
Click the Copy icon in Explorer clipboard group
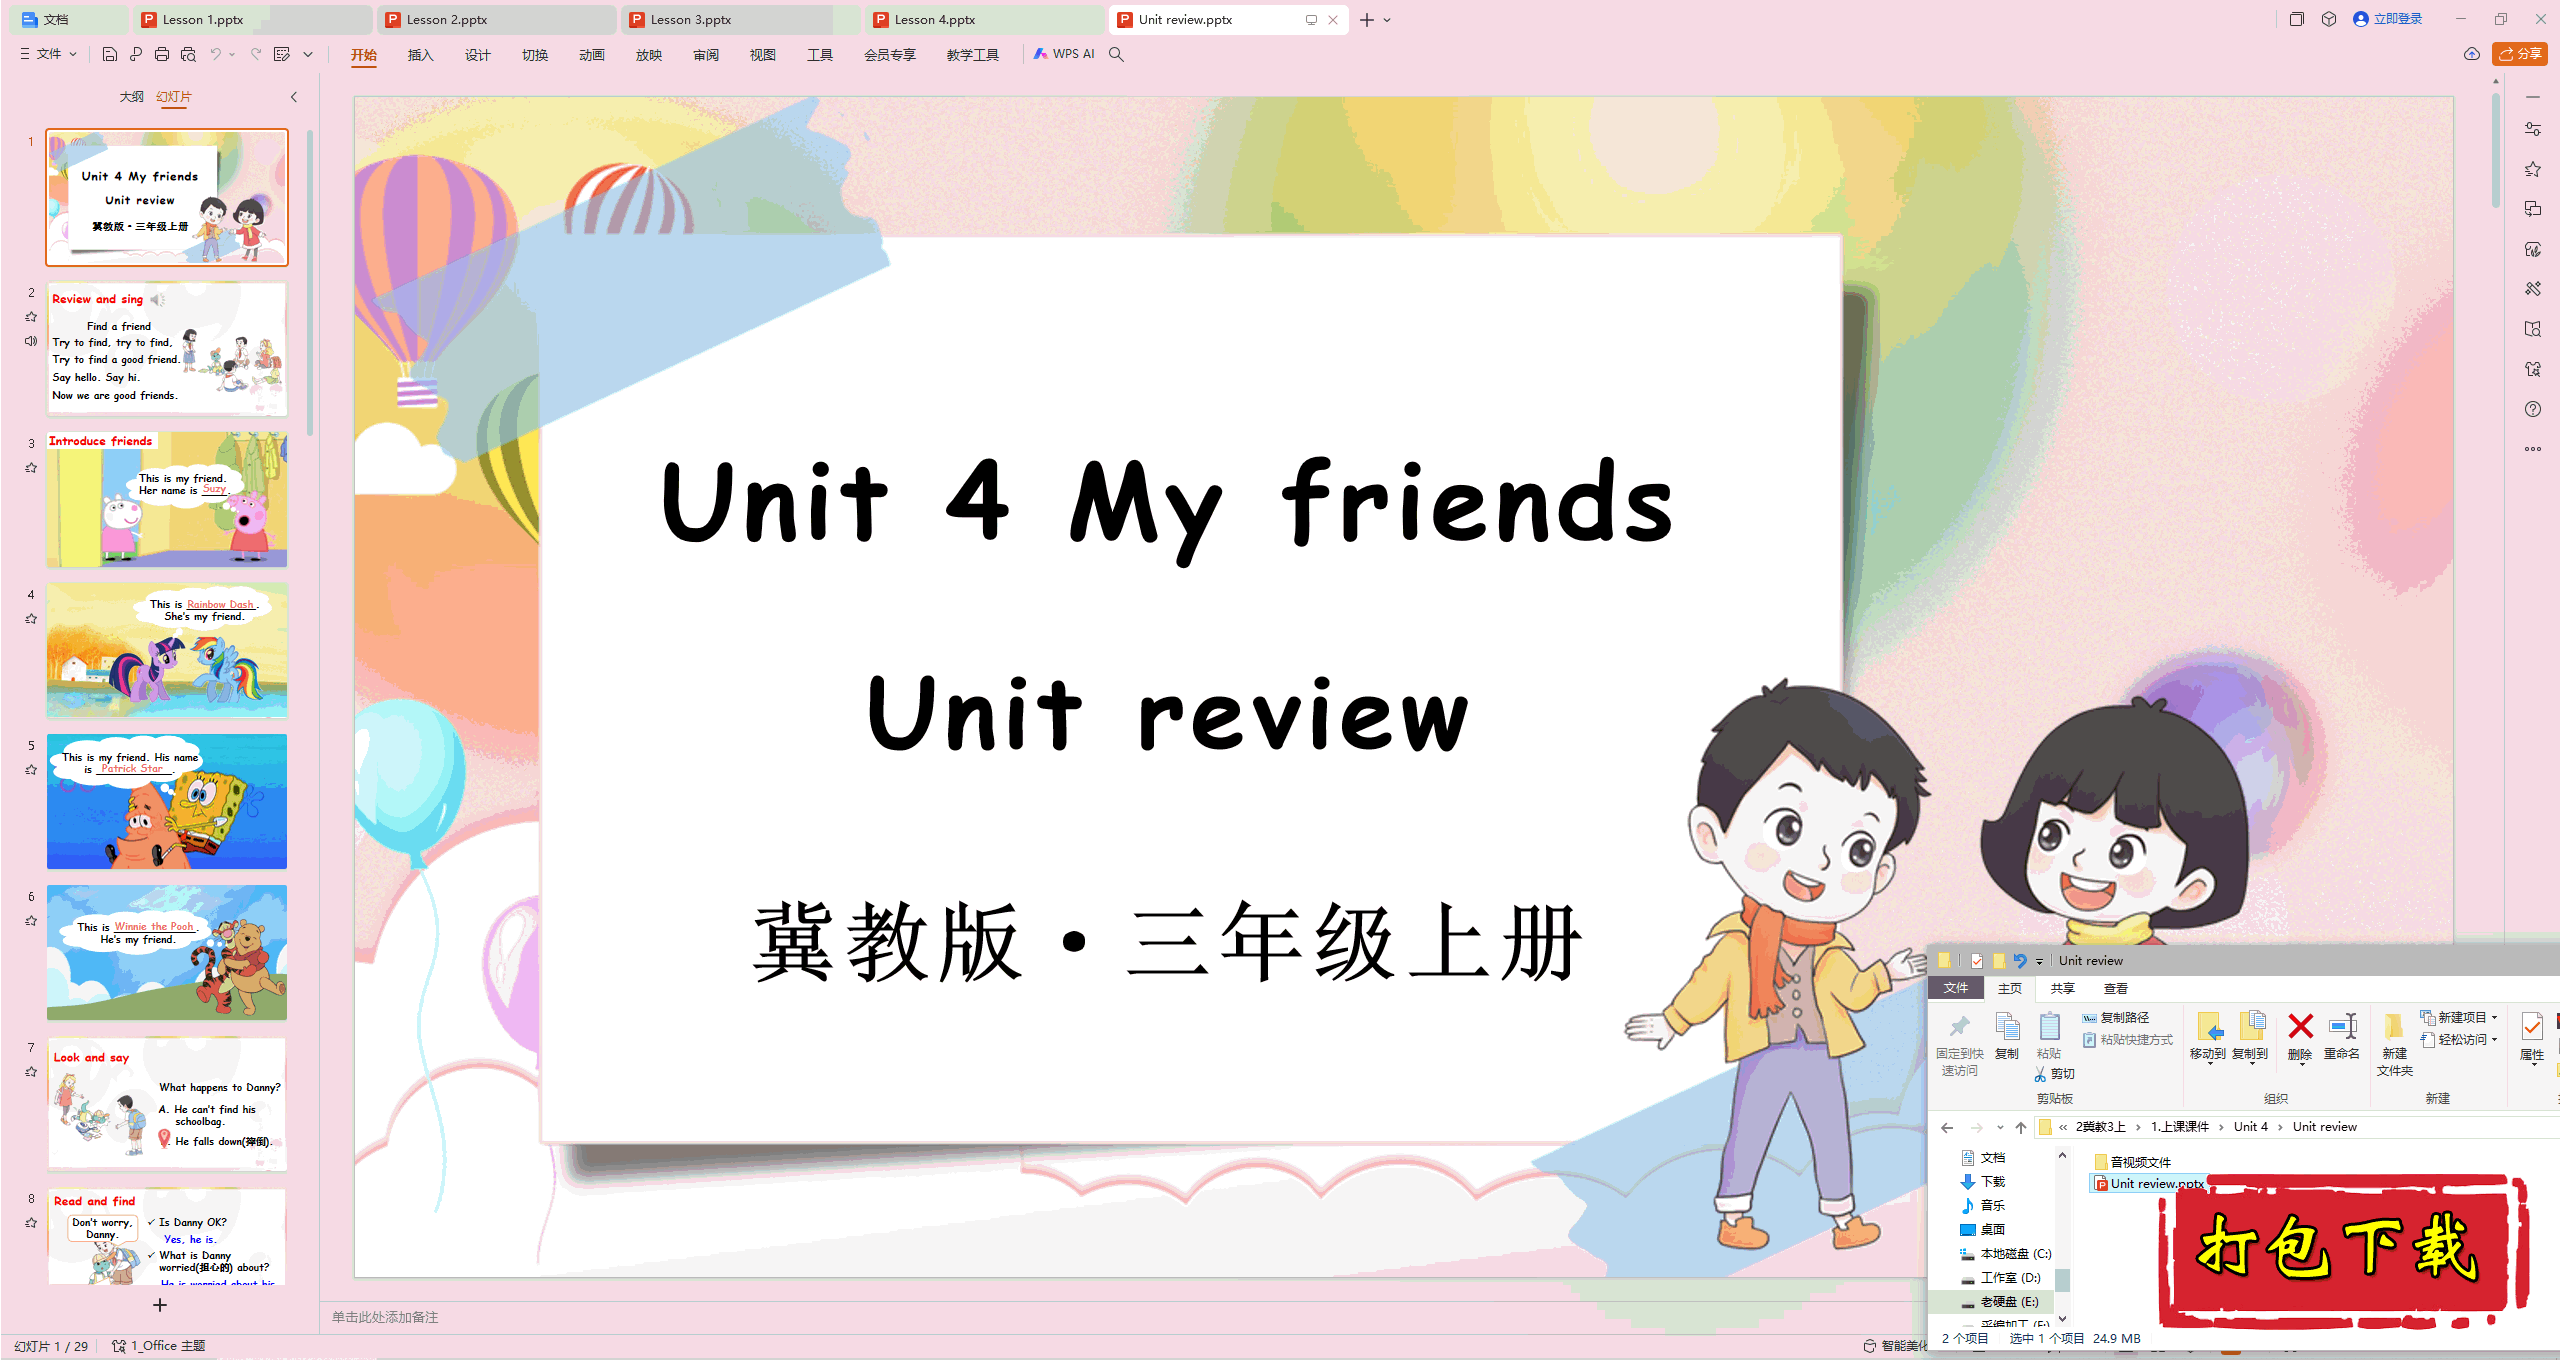2007,1027
